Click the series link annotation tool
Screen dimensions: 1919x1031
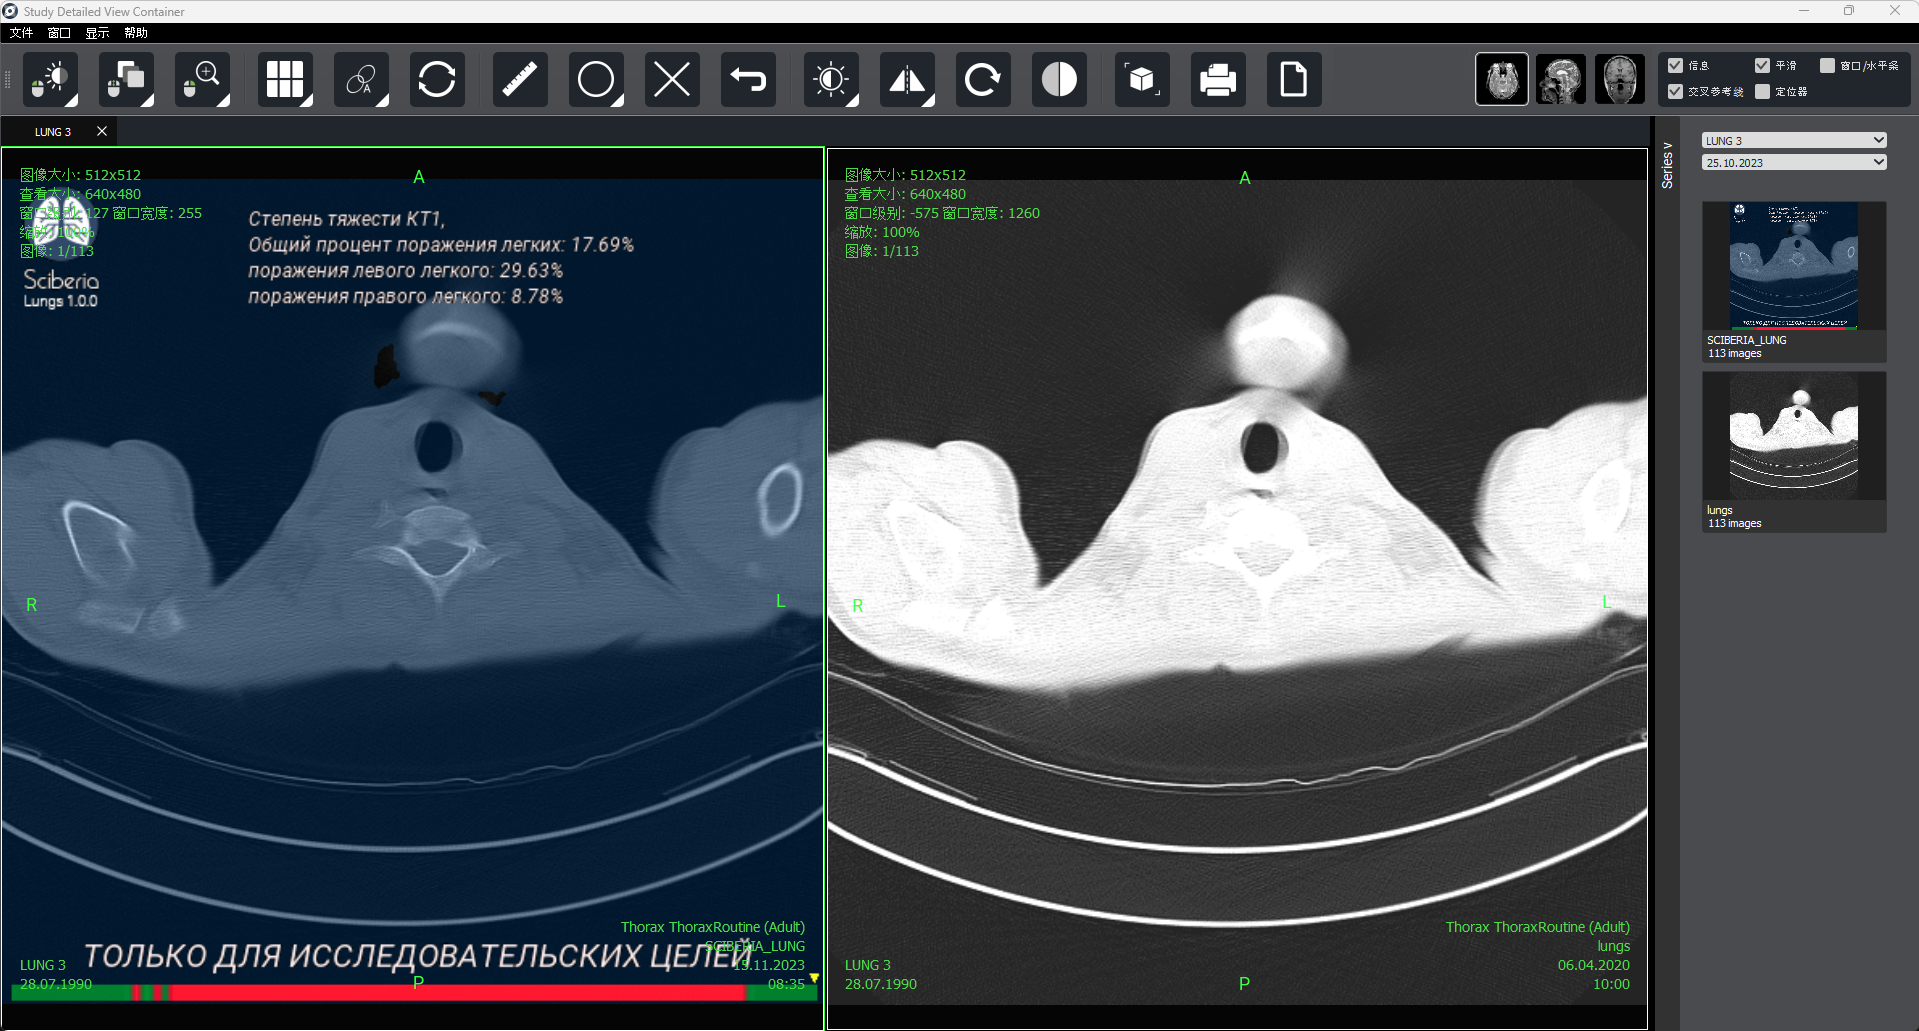[361, 79]
